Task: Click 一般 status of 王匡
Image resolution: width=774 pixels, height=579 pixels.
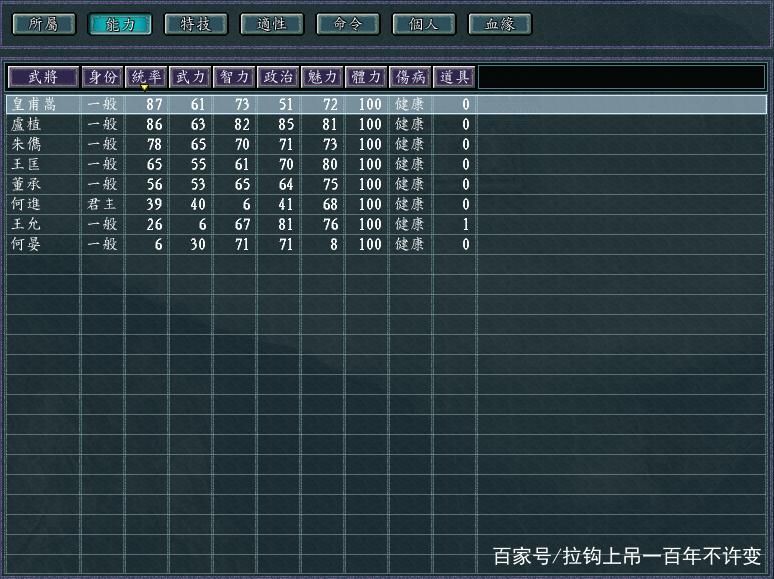Action: click(x=102, y=164)
